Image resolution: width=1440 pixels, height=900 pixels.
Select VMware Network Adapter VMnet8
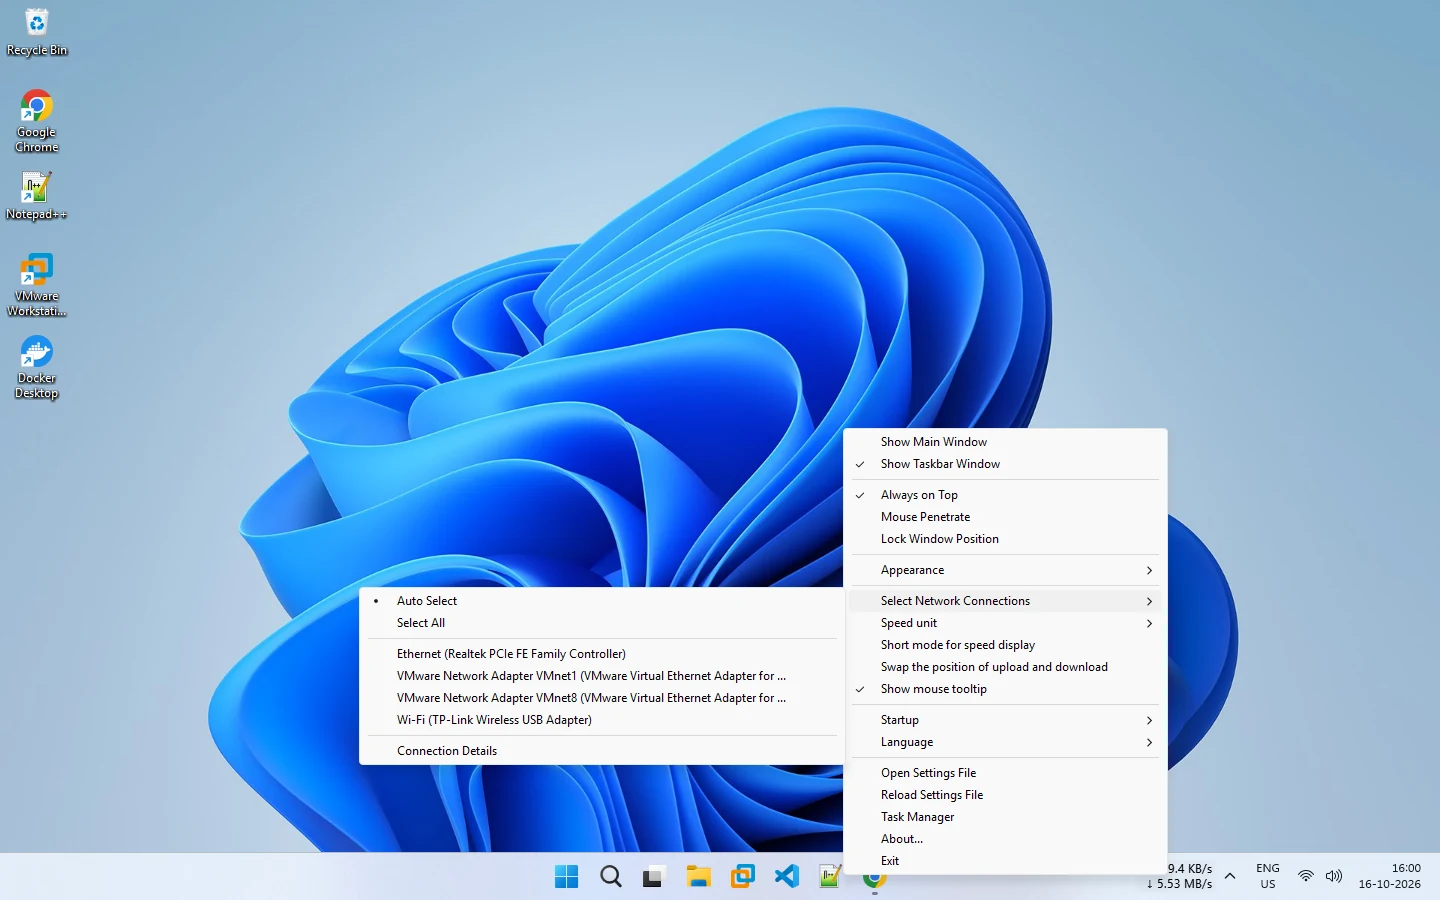click(x=601, y=698)
